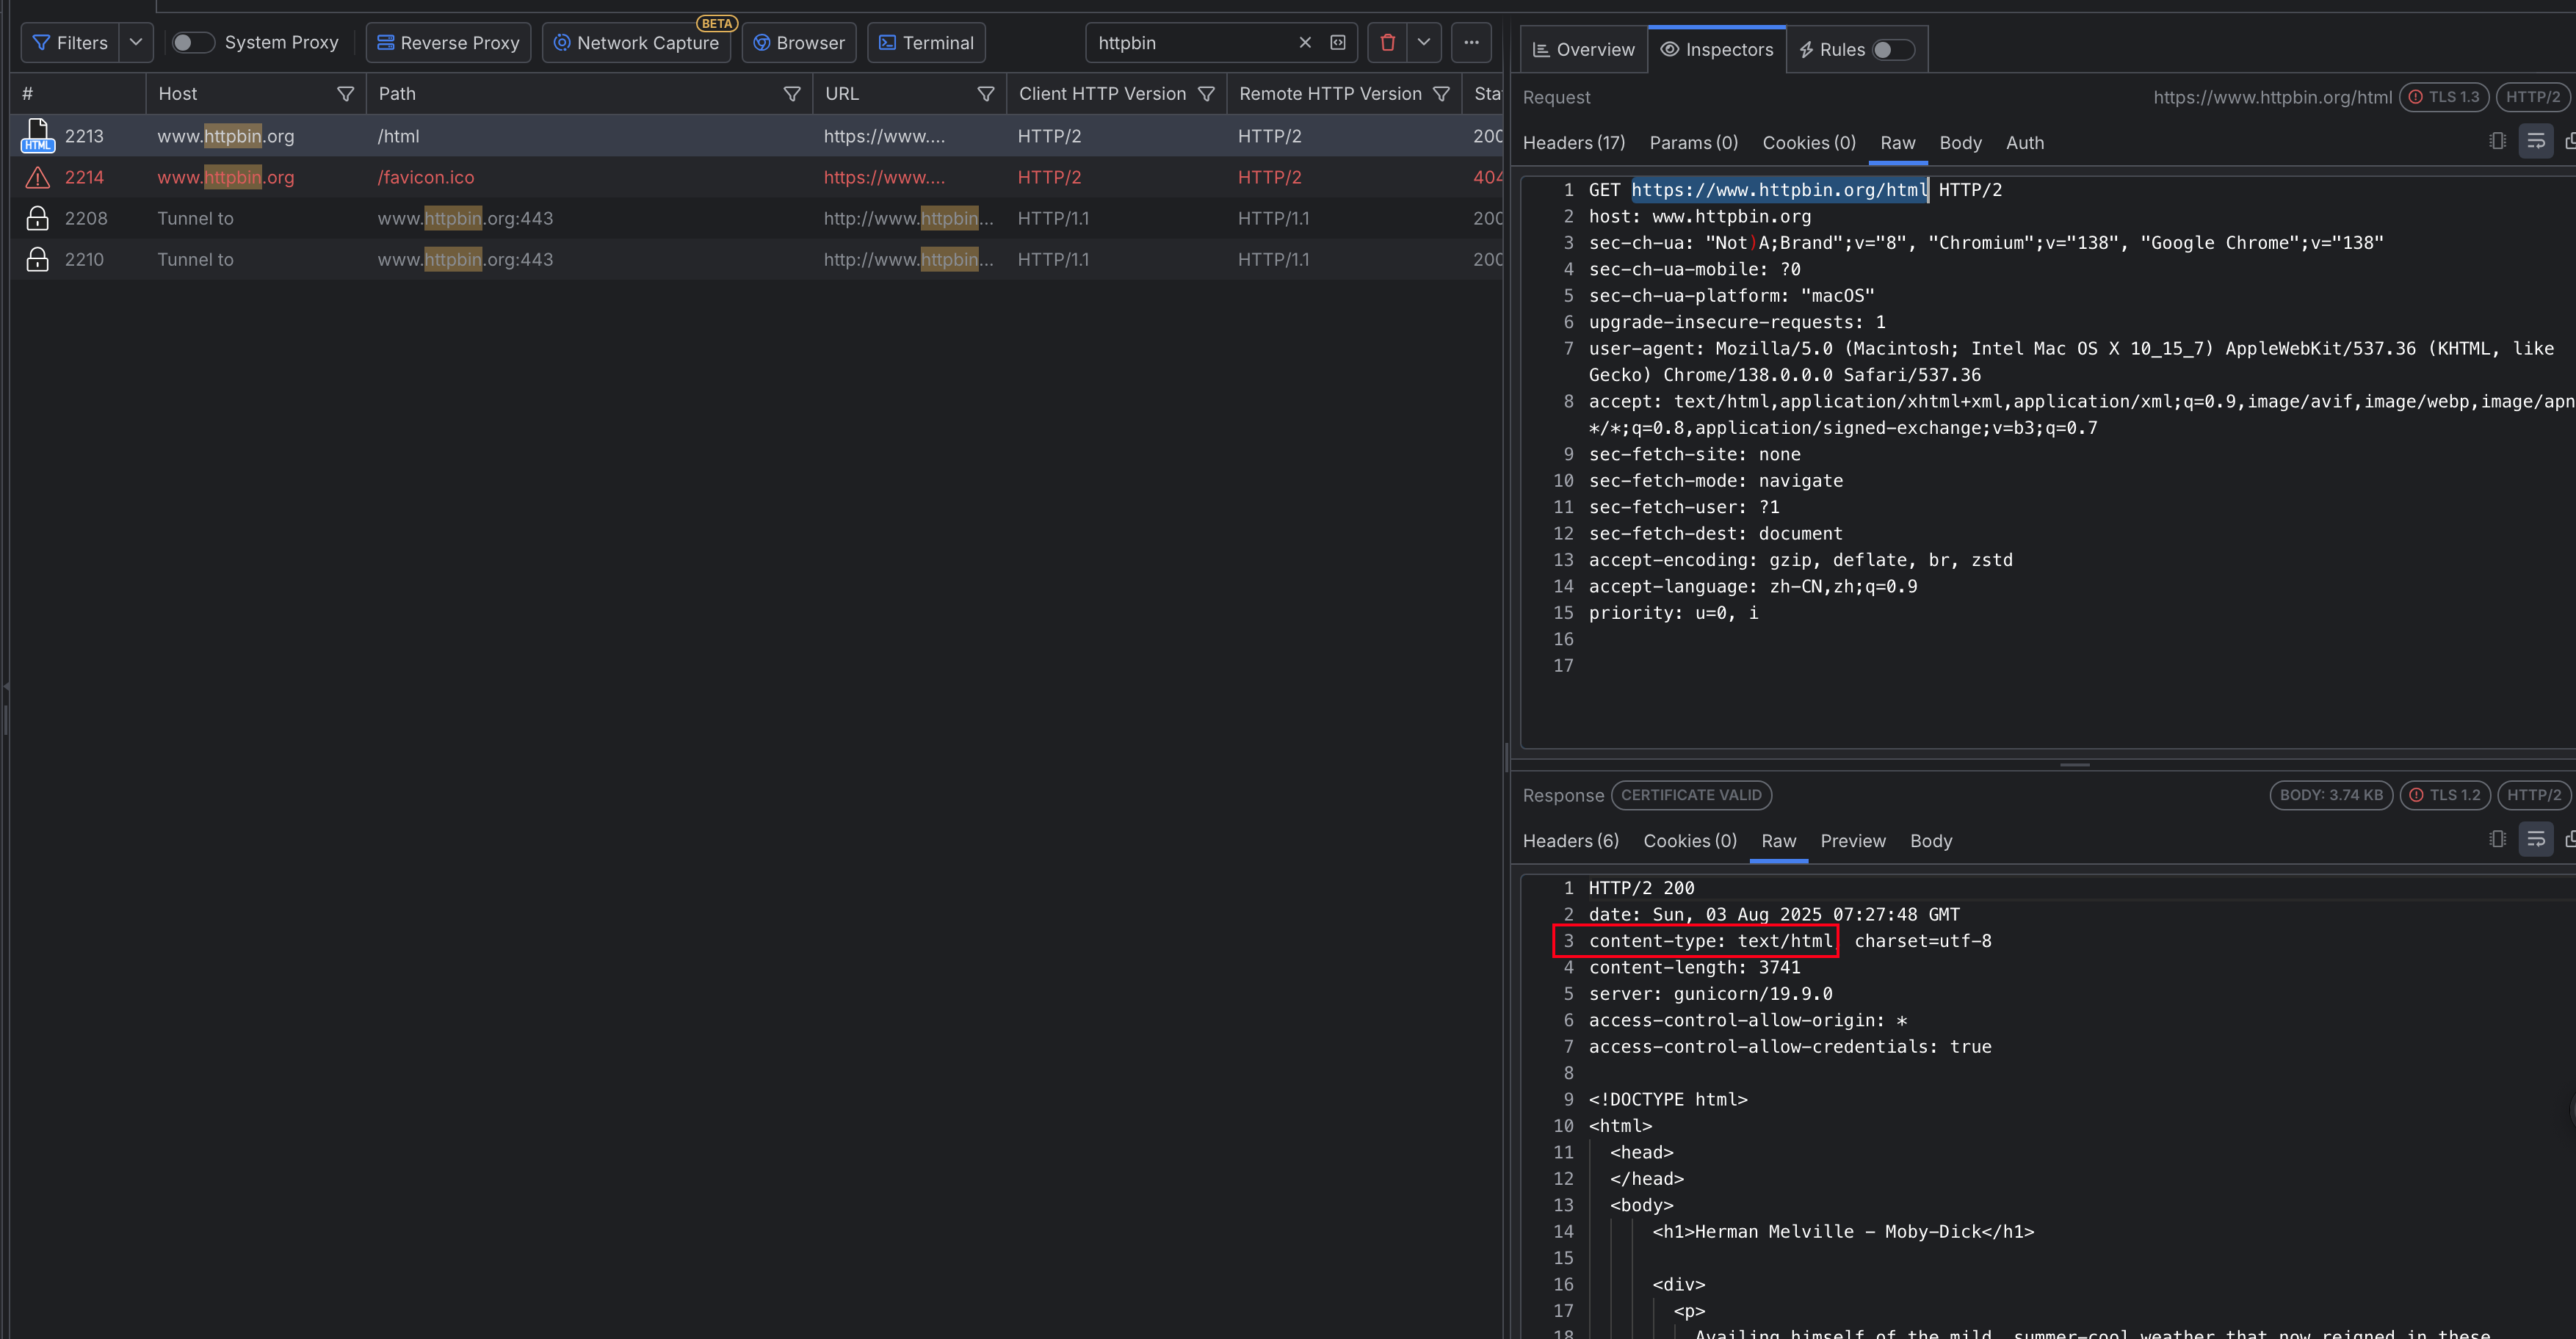
Task: Toggle word wrap icon in Request panel
Action: click(2535, 142)
